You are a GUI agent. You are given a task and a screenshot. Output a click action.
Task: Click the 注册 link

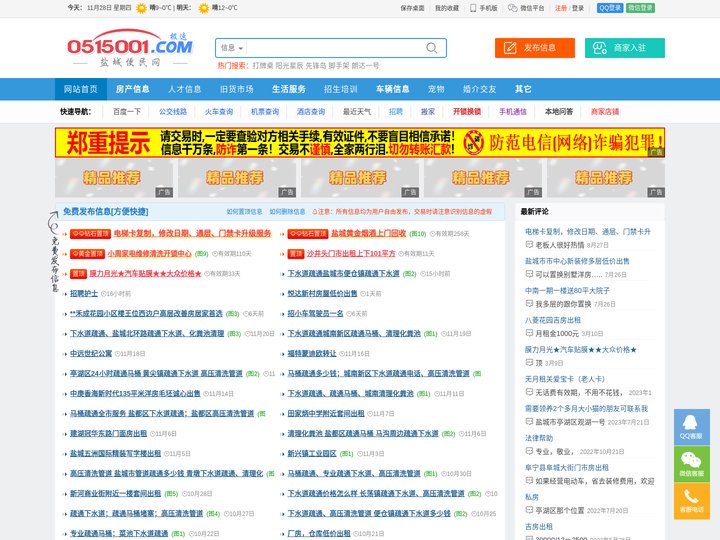pyautogui.click(x=561, y=8)
